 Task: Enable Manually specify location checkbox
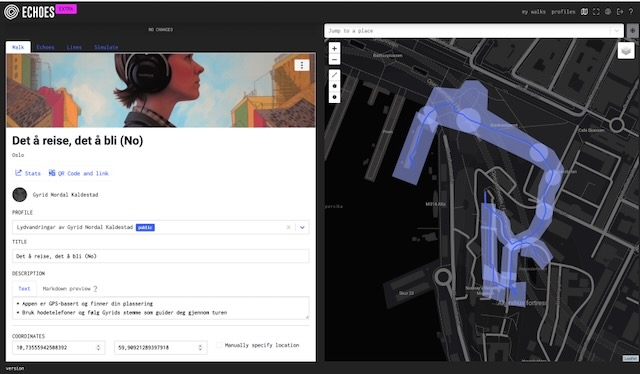(219, 345)
